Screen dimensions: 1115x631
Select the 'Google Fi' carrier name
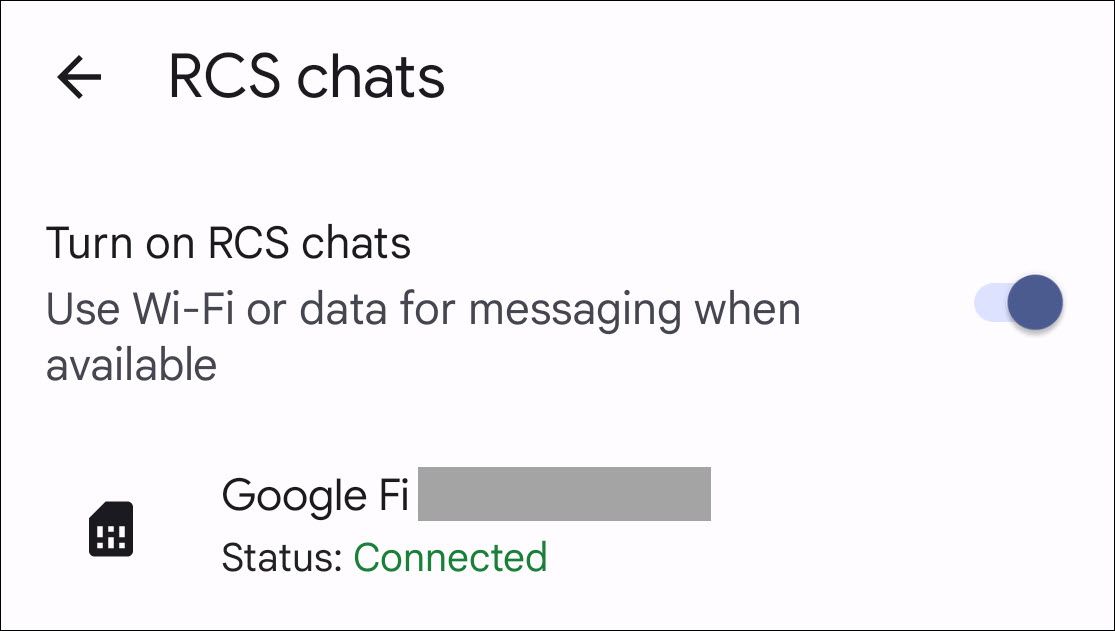point(315,495)
